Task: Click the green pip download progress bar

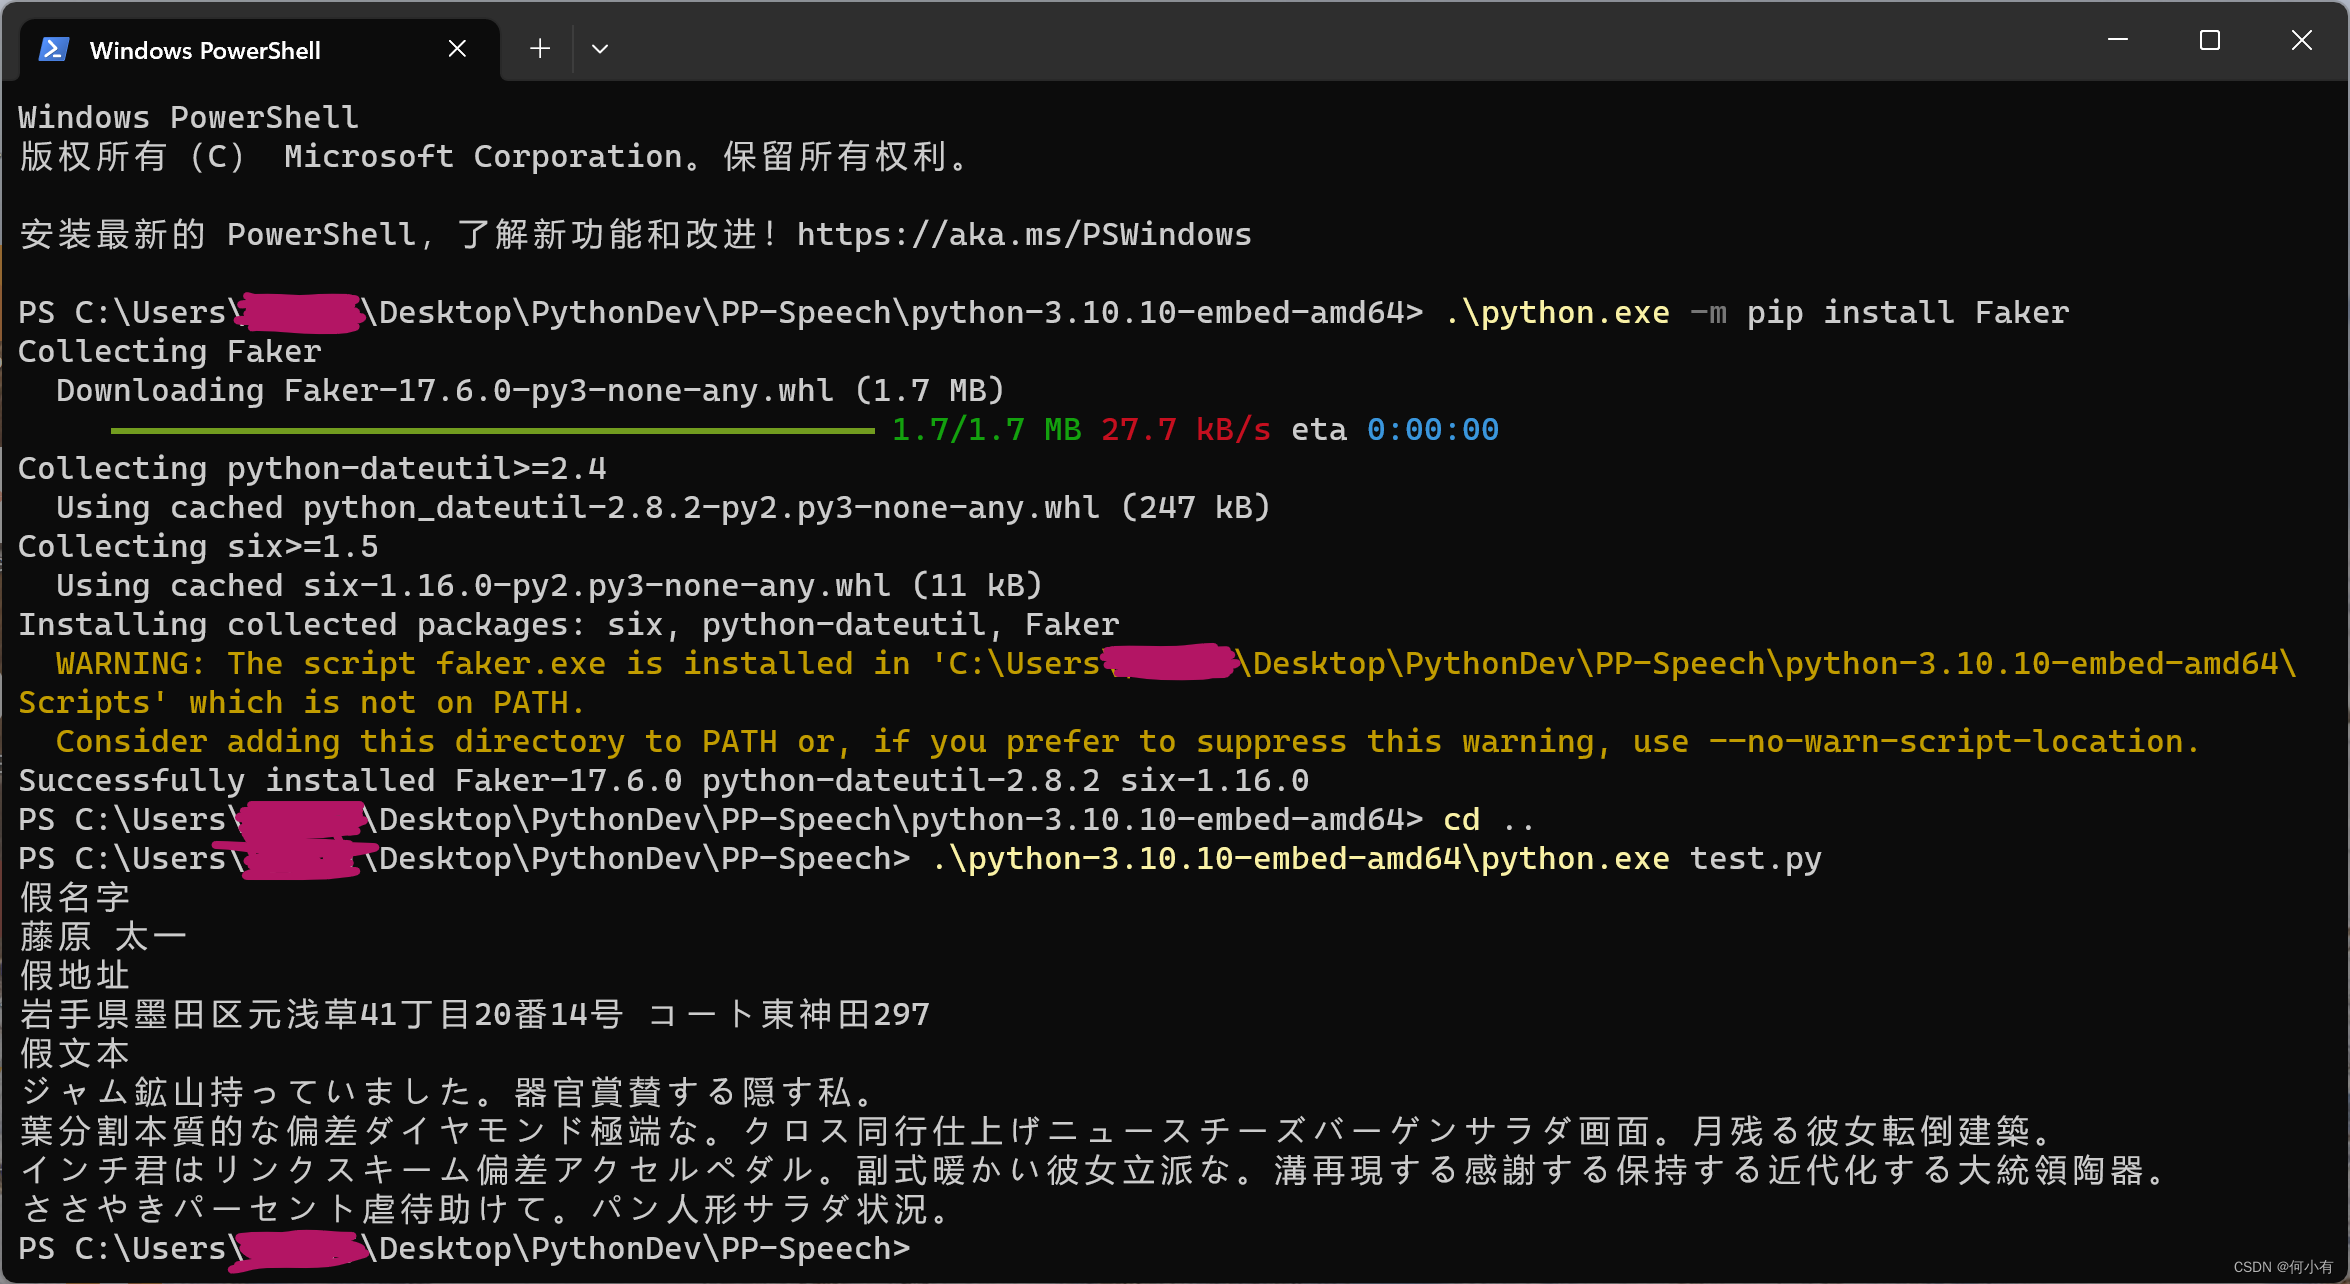Action: click(x=492, y=431)
